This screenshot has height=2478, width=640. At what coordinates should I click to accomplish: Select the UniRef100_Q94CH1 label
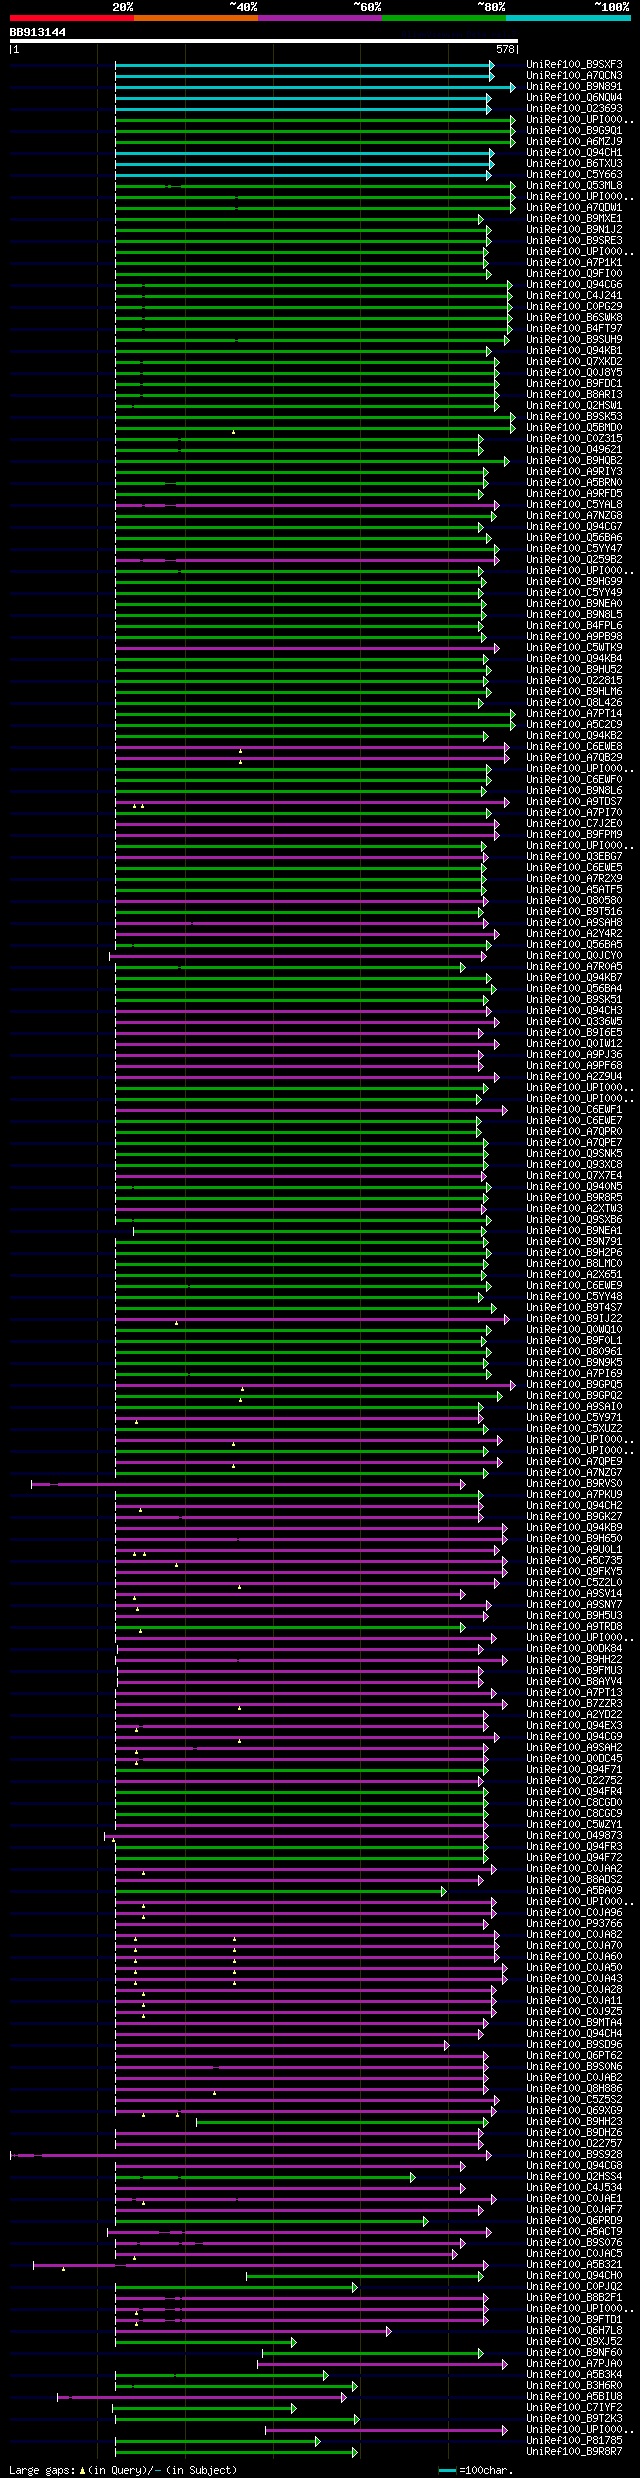(574, 153)
